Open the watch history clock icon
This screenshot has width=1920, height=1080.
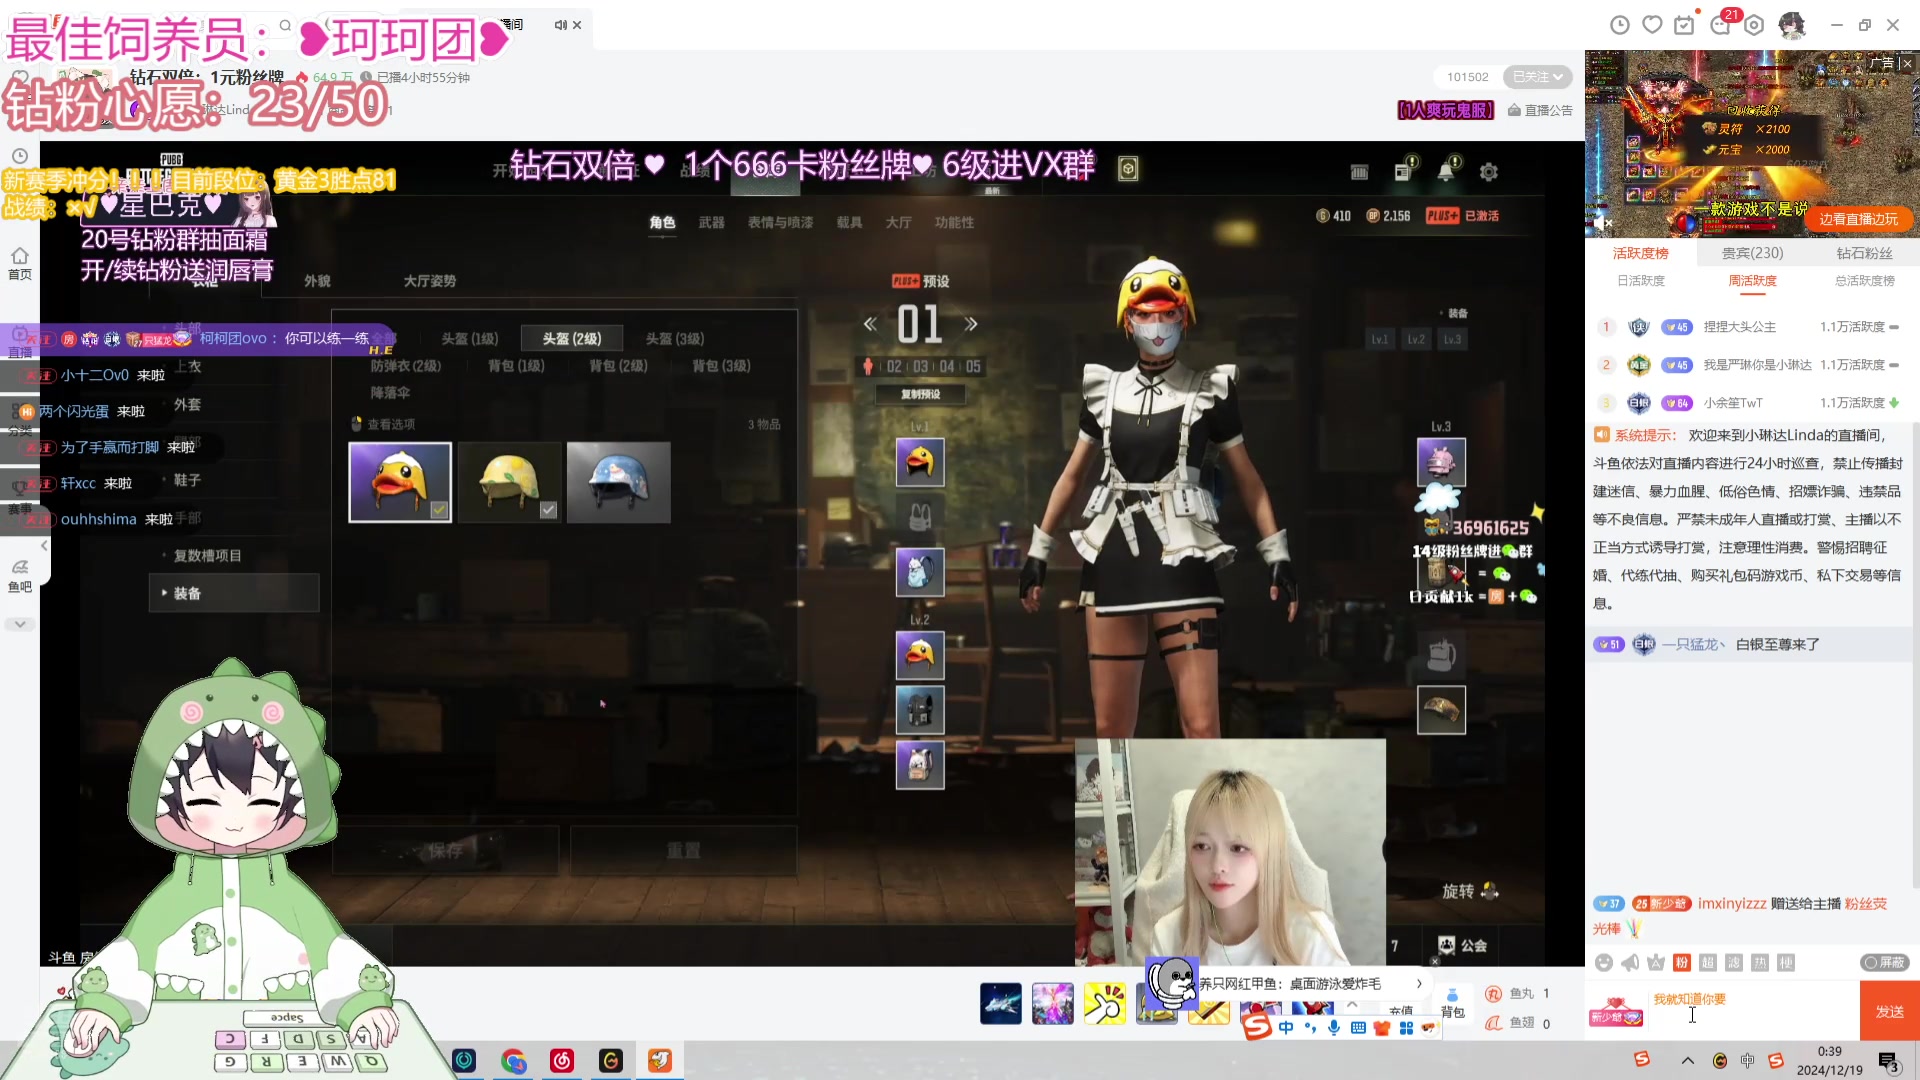coord(1620,25)
